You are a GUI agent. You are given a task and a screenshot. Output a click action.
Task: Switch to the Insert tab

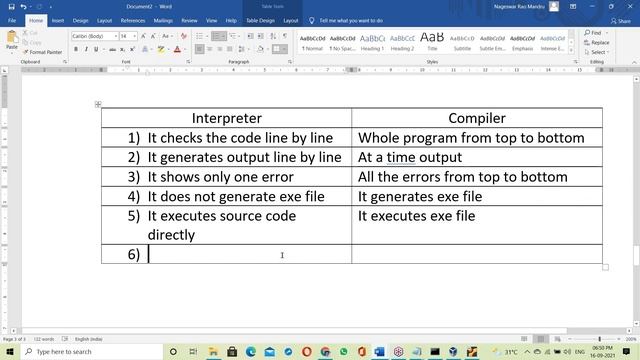click(58, 20)
